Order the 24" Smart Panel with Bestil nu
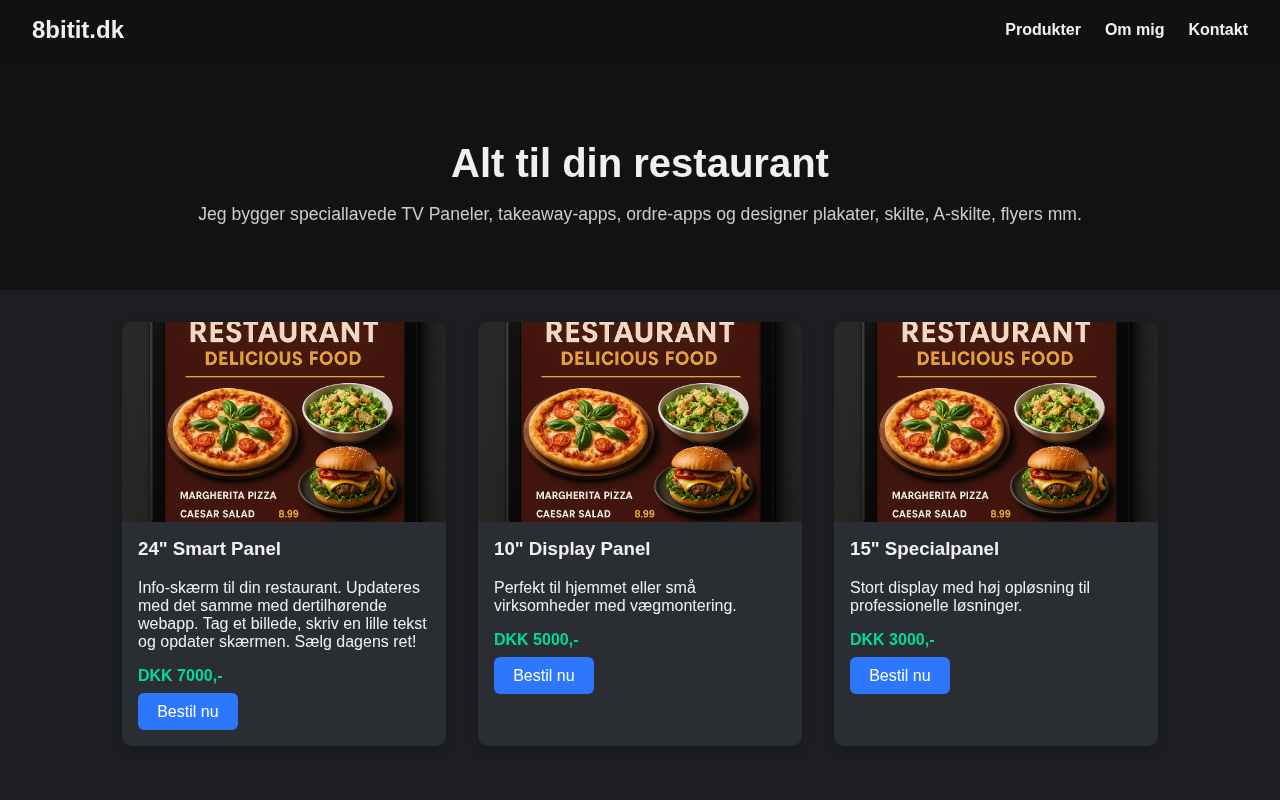The image size is (1280, 800). click(x=188, y=711)
